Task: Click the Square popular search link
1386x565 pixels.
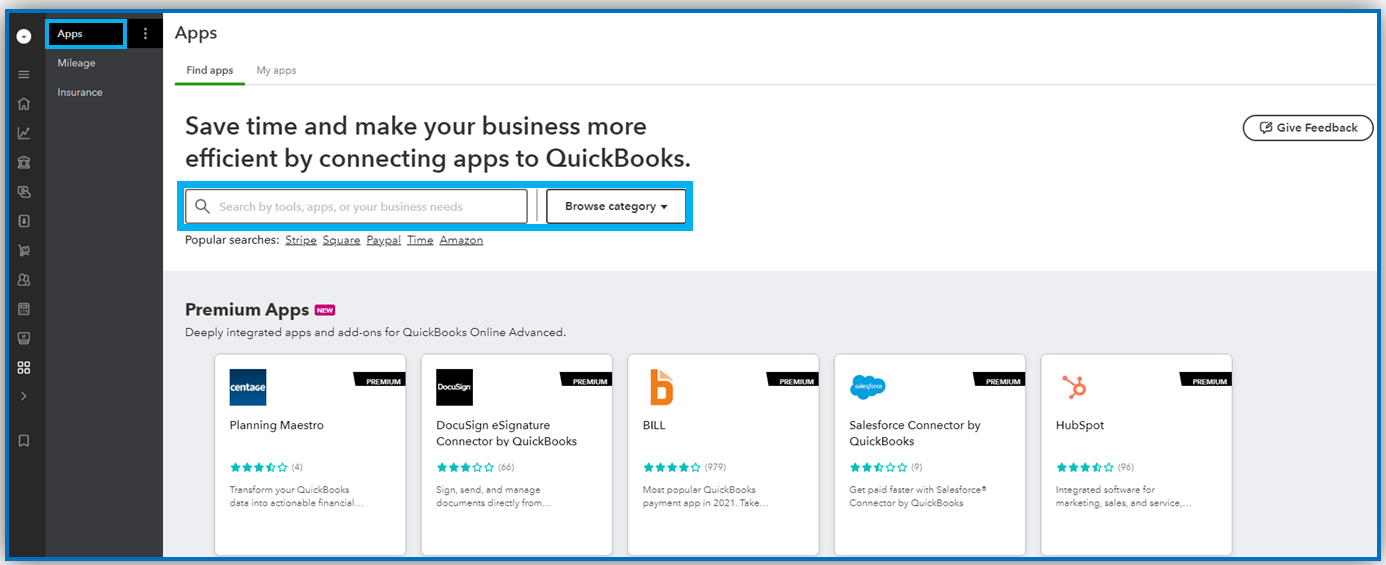Action: pyautogui.click(x=341, y=240)
